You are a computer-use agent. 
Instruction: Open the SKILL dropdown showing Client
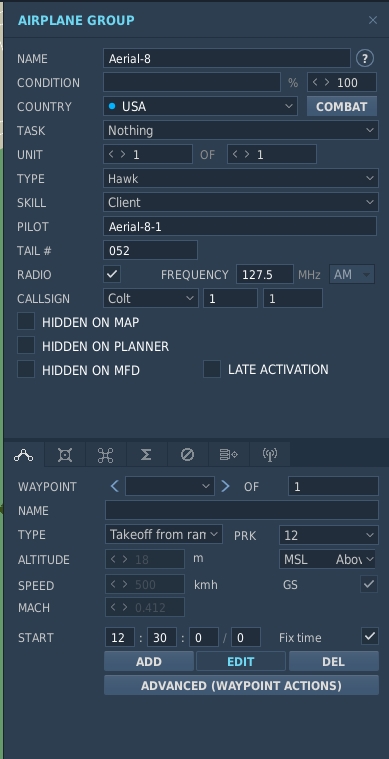point(241,202)
